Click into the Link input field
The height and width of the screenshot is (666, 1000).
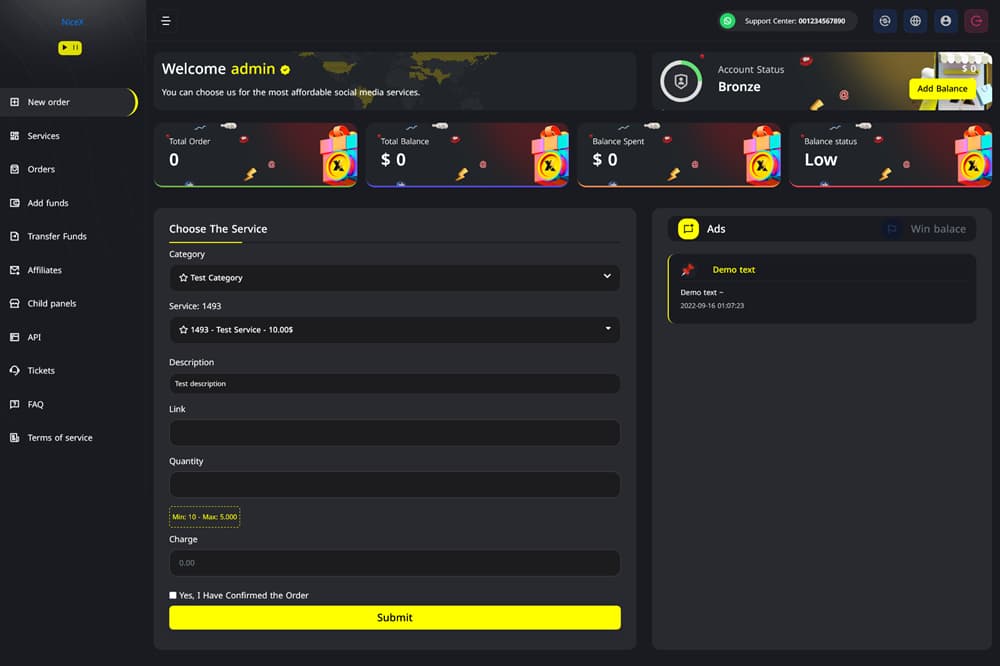click(x=395, y=433)
